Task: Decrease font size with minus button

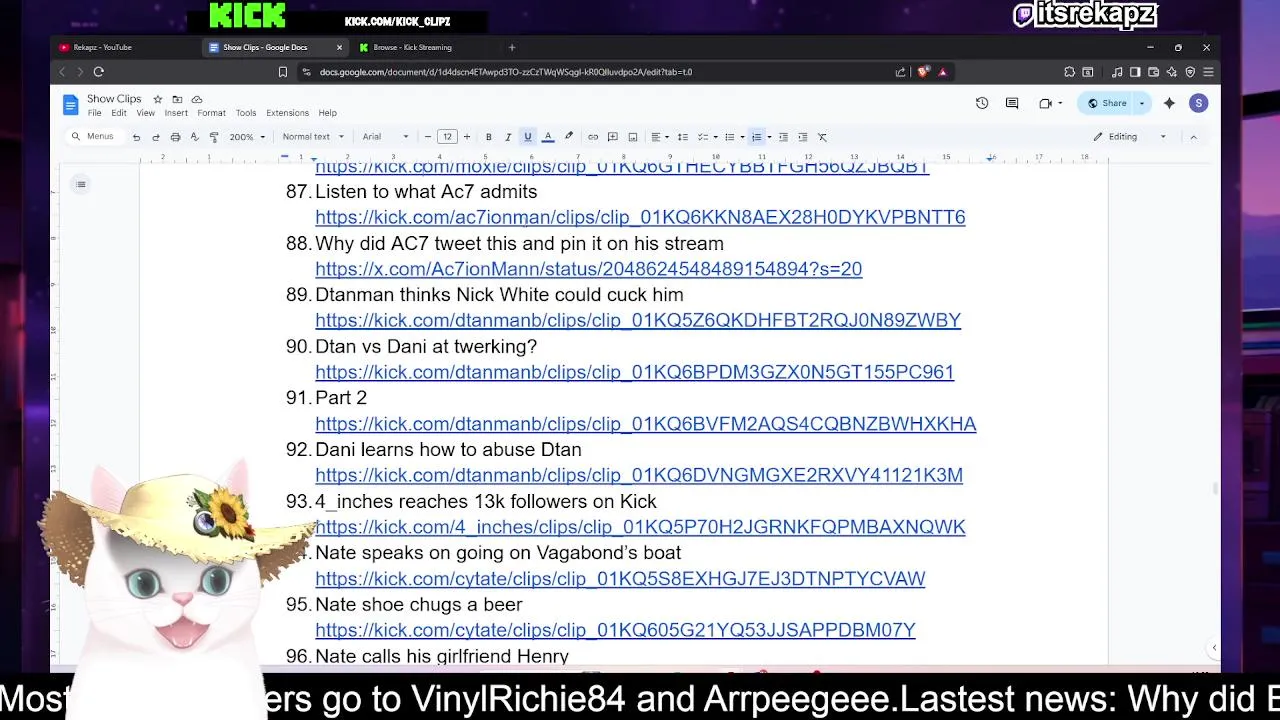Action: [x=428, y=137]
